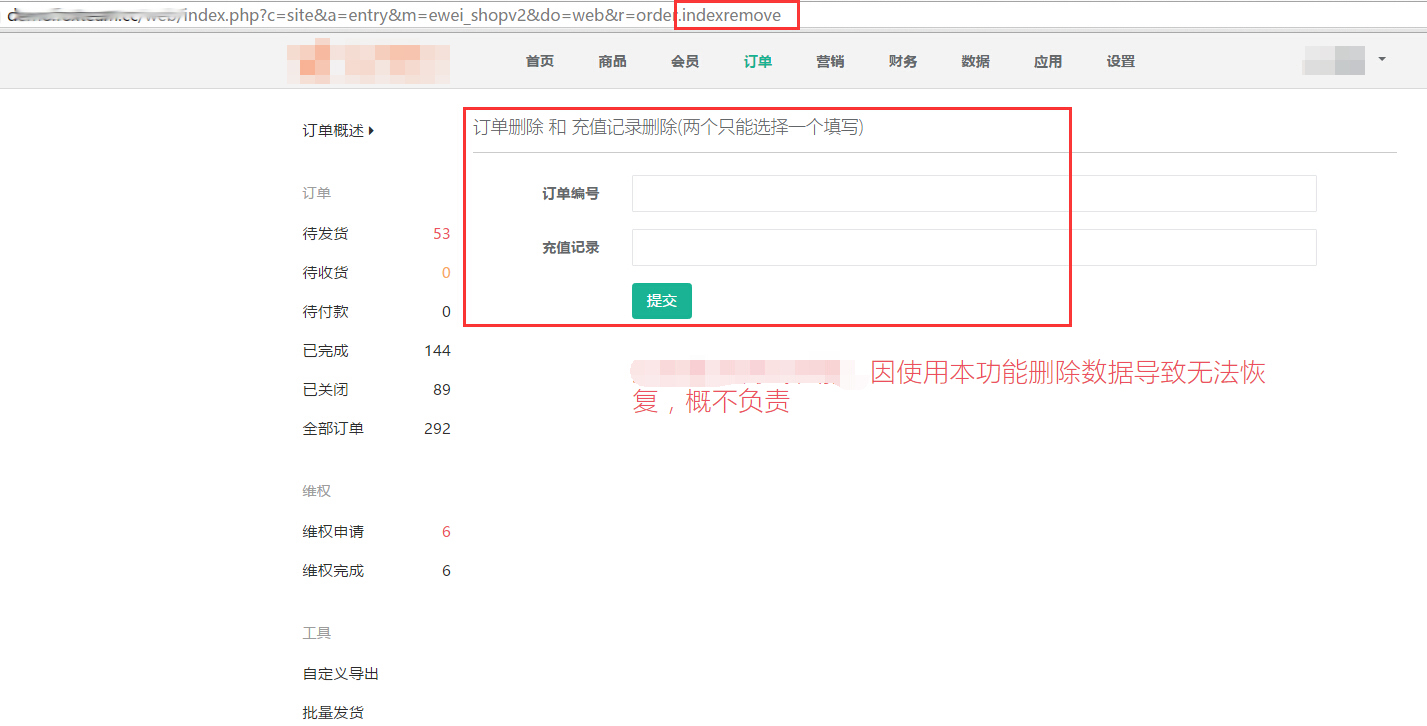Open the 待收货 orders list
1427x726 pixels.
tap(326, 273)
